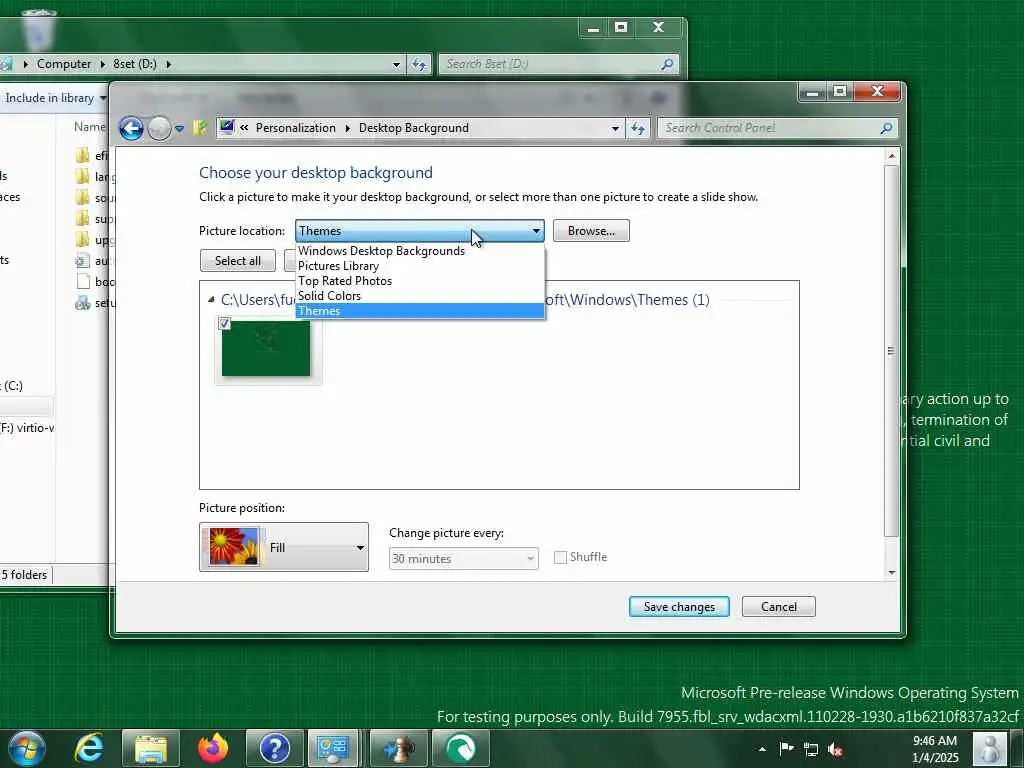Refresh the Control Panel page
The width and height of the screenshot is (1024, 768).
tap(638, 129)
